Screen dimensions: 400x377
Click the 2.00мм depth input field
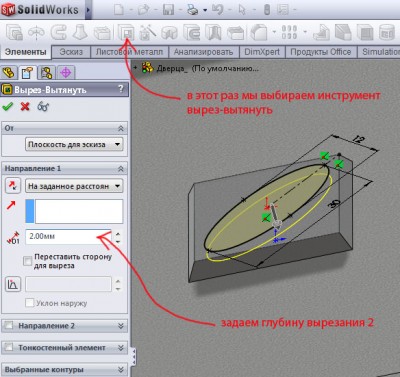pyautogui.click(x=68, y=236)
